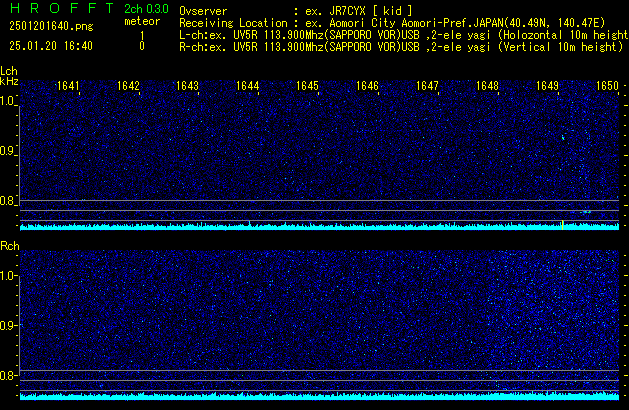
Task: Click the 2ch 0.3.0 version label
Action: coord(146,9)
